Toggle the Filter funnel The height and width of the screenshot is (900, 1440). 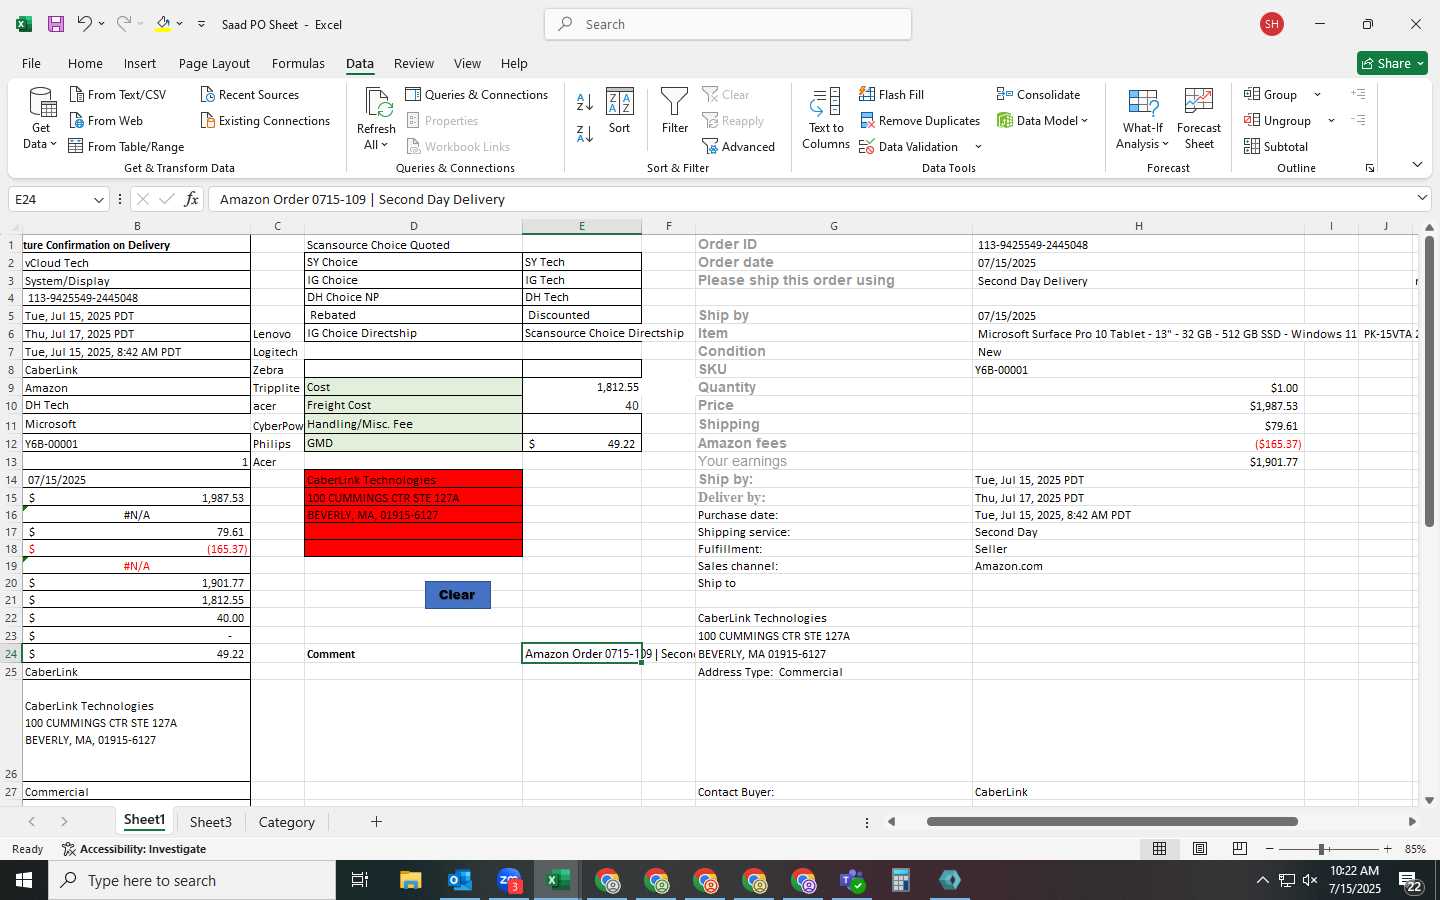(x=675, y=111)
